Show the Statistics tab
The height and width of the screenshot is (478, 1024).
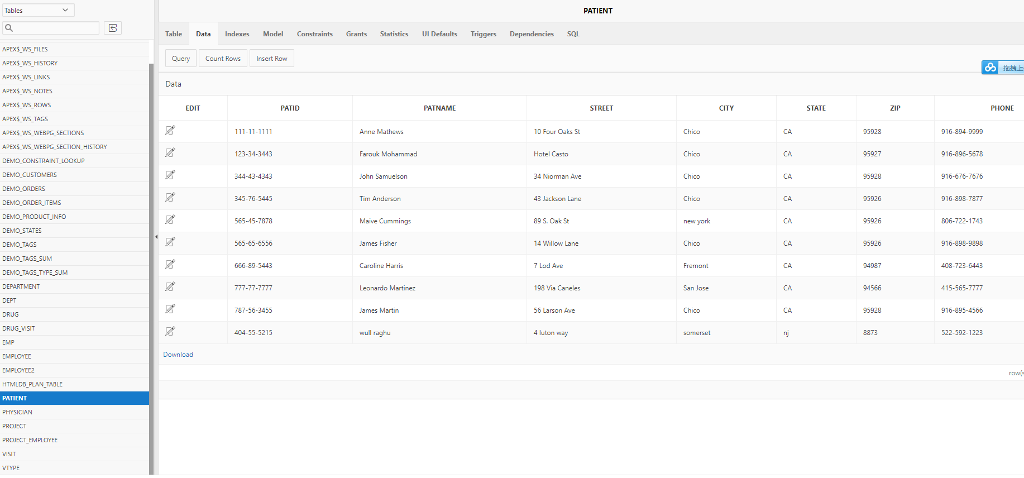click(394, 34)
